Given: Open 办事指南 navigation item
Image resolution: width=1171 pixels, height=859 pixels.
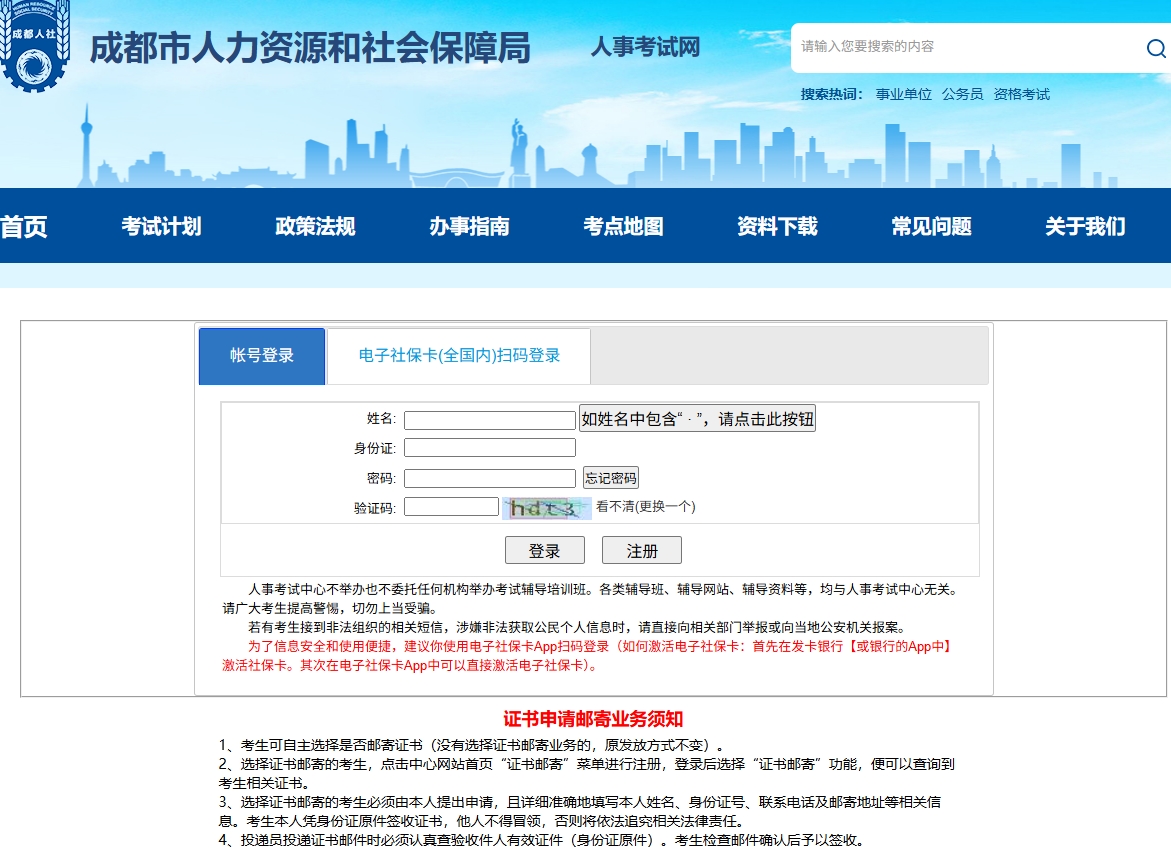Looking at the screenshot, I should coord(469,226).
